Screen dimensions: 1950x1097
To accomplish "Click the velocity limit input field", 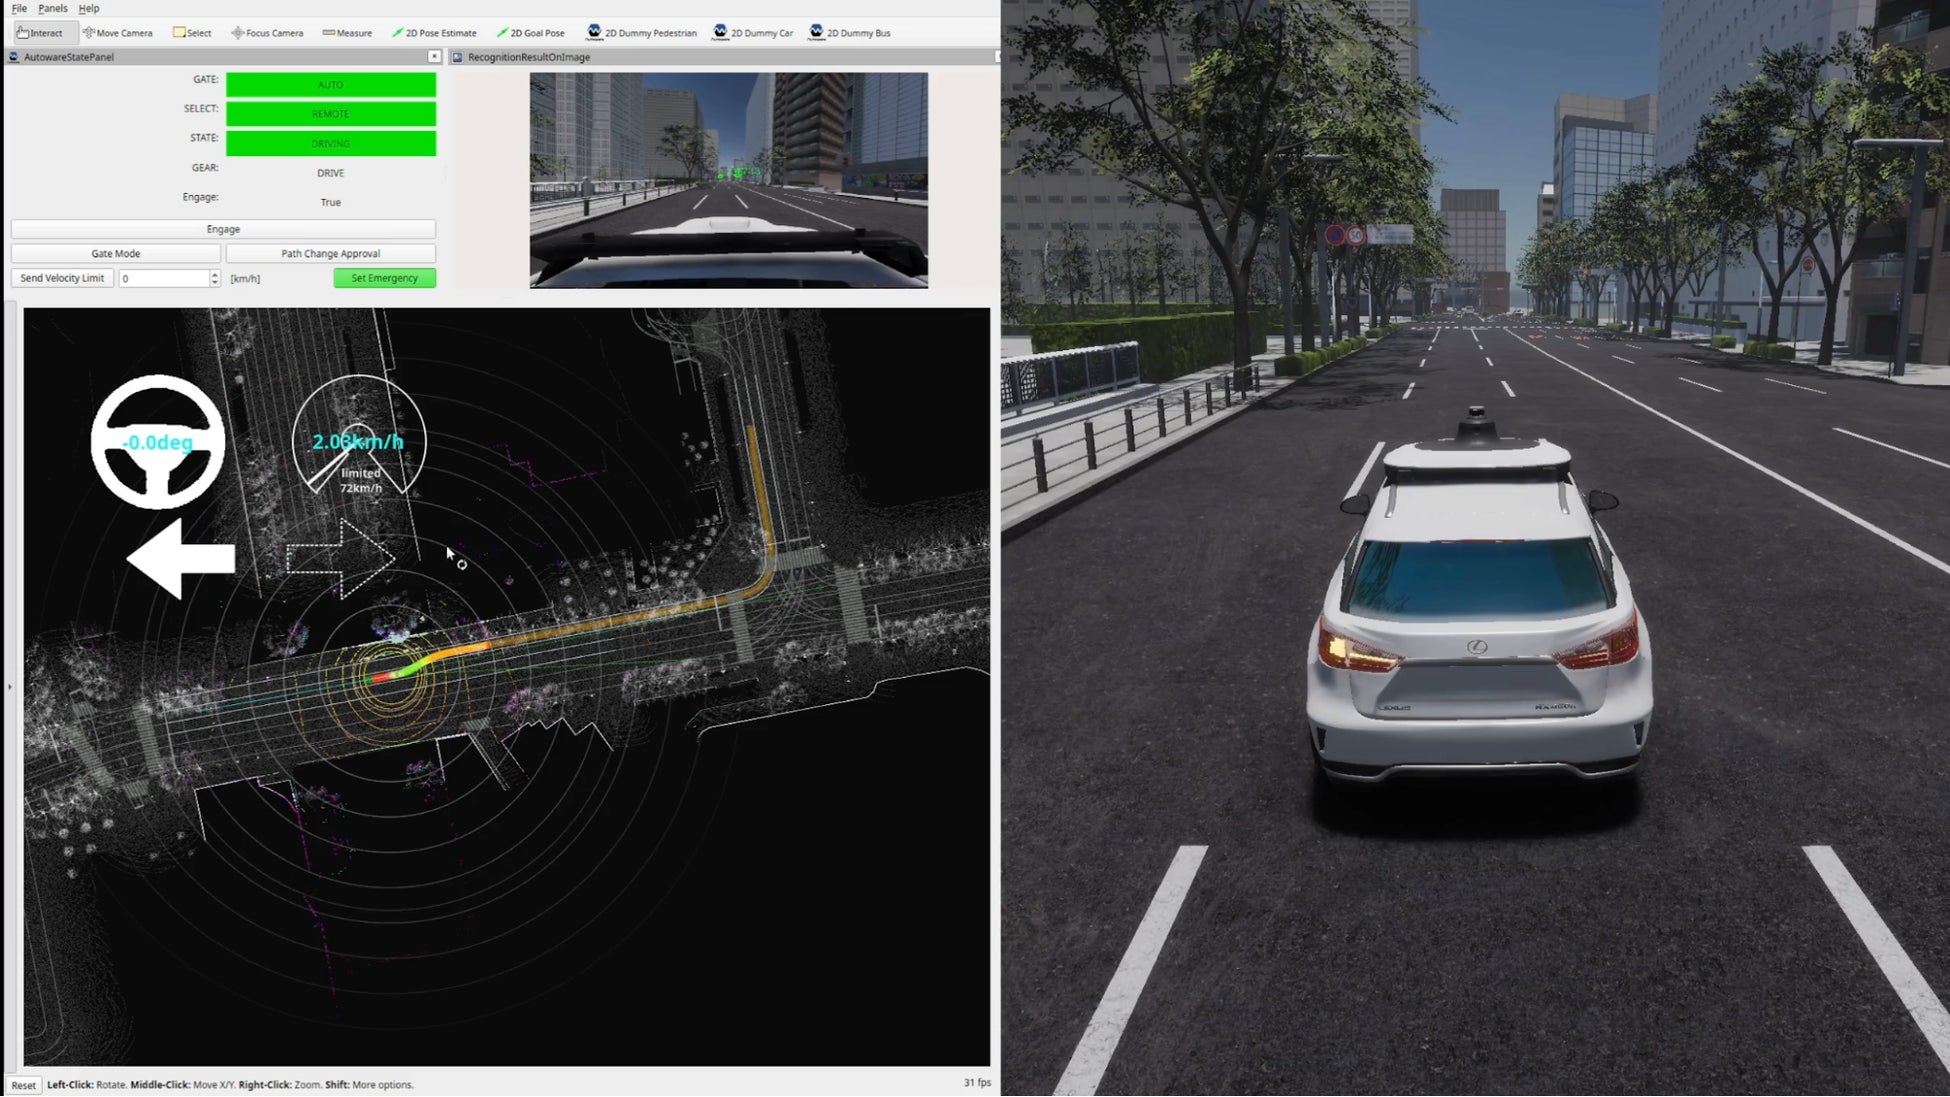I will (x=163, y=279).
